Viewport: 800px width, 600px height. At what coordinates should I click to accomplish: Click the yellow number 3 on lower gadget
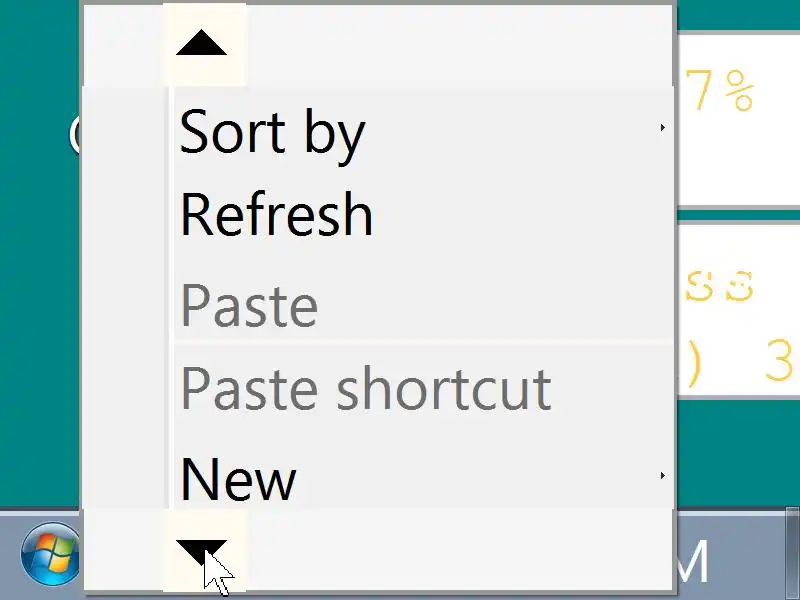(779, 362)
